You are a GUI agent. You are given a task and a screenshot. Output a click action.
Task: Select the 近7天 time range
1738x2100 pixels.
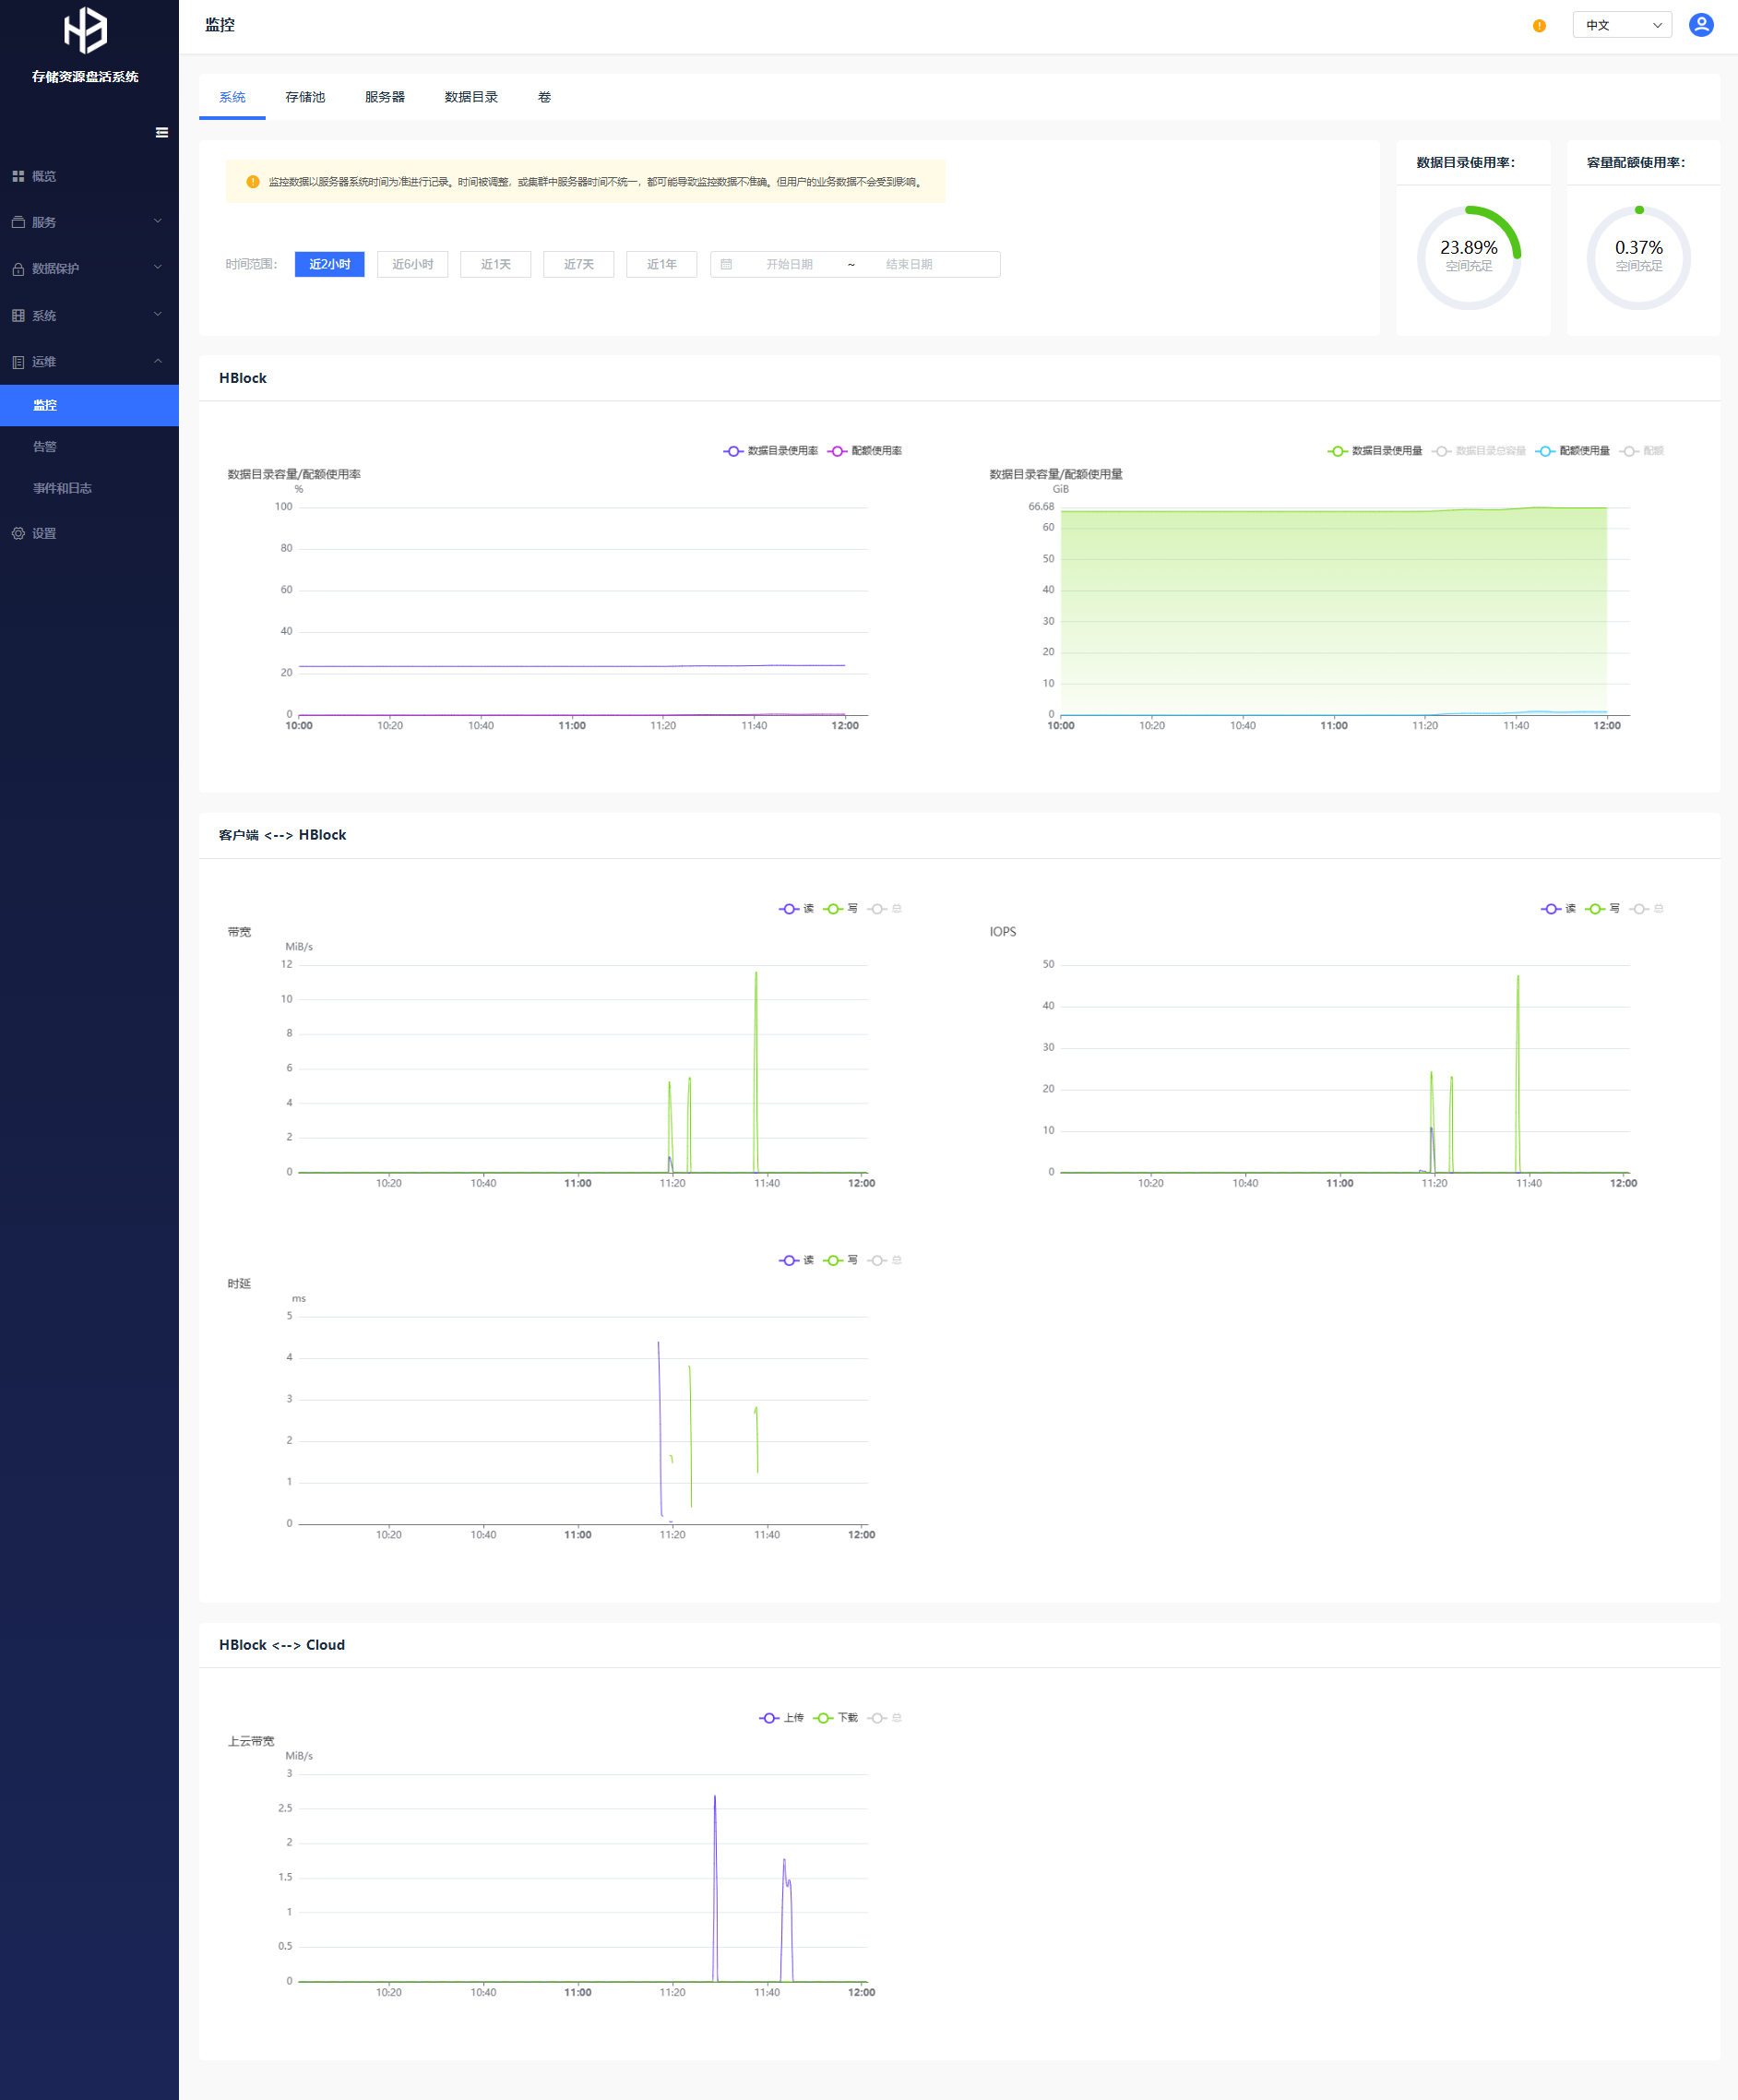tap(579, 264)
